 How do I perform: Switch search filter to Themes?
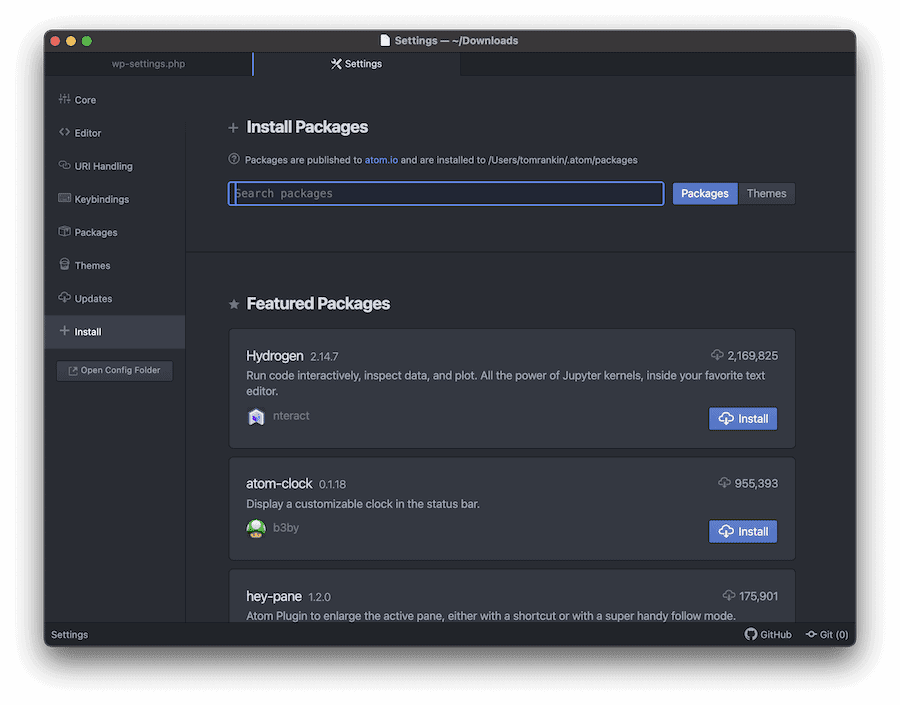766,192
